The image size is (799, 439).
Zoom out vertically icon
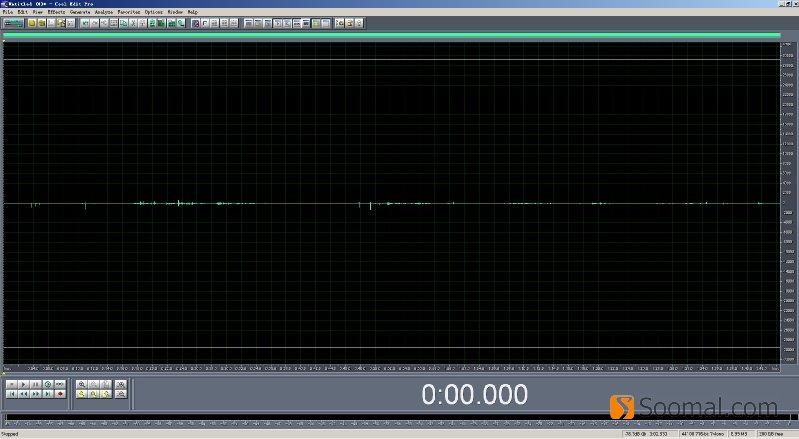pos(121,394)
